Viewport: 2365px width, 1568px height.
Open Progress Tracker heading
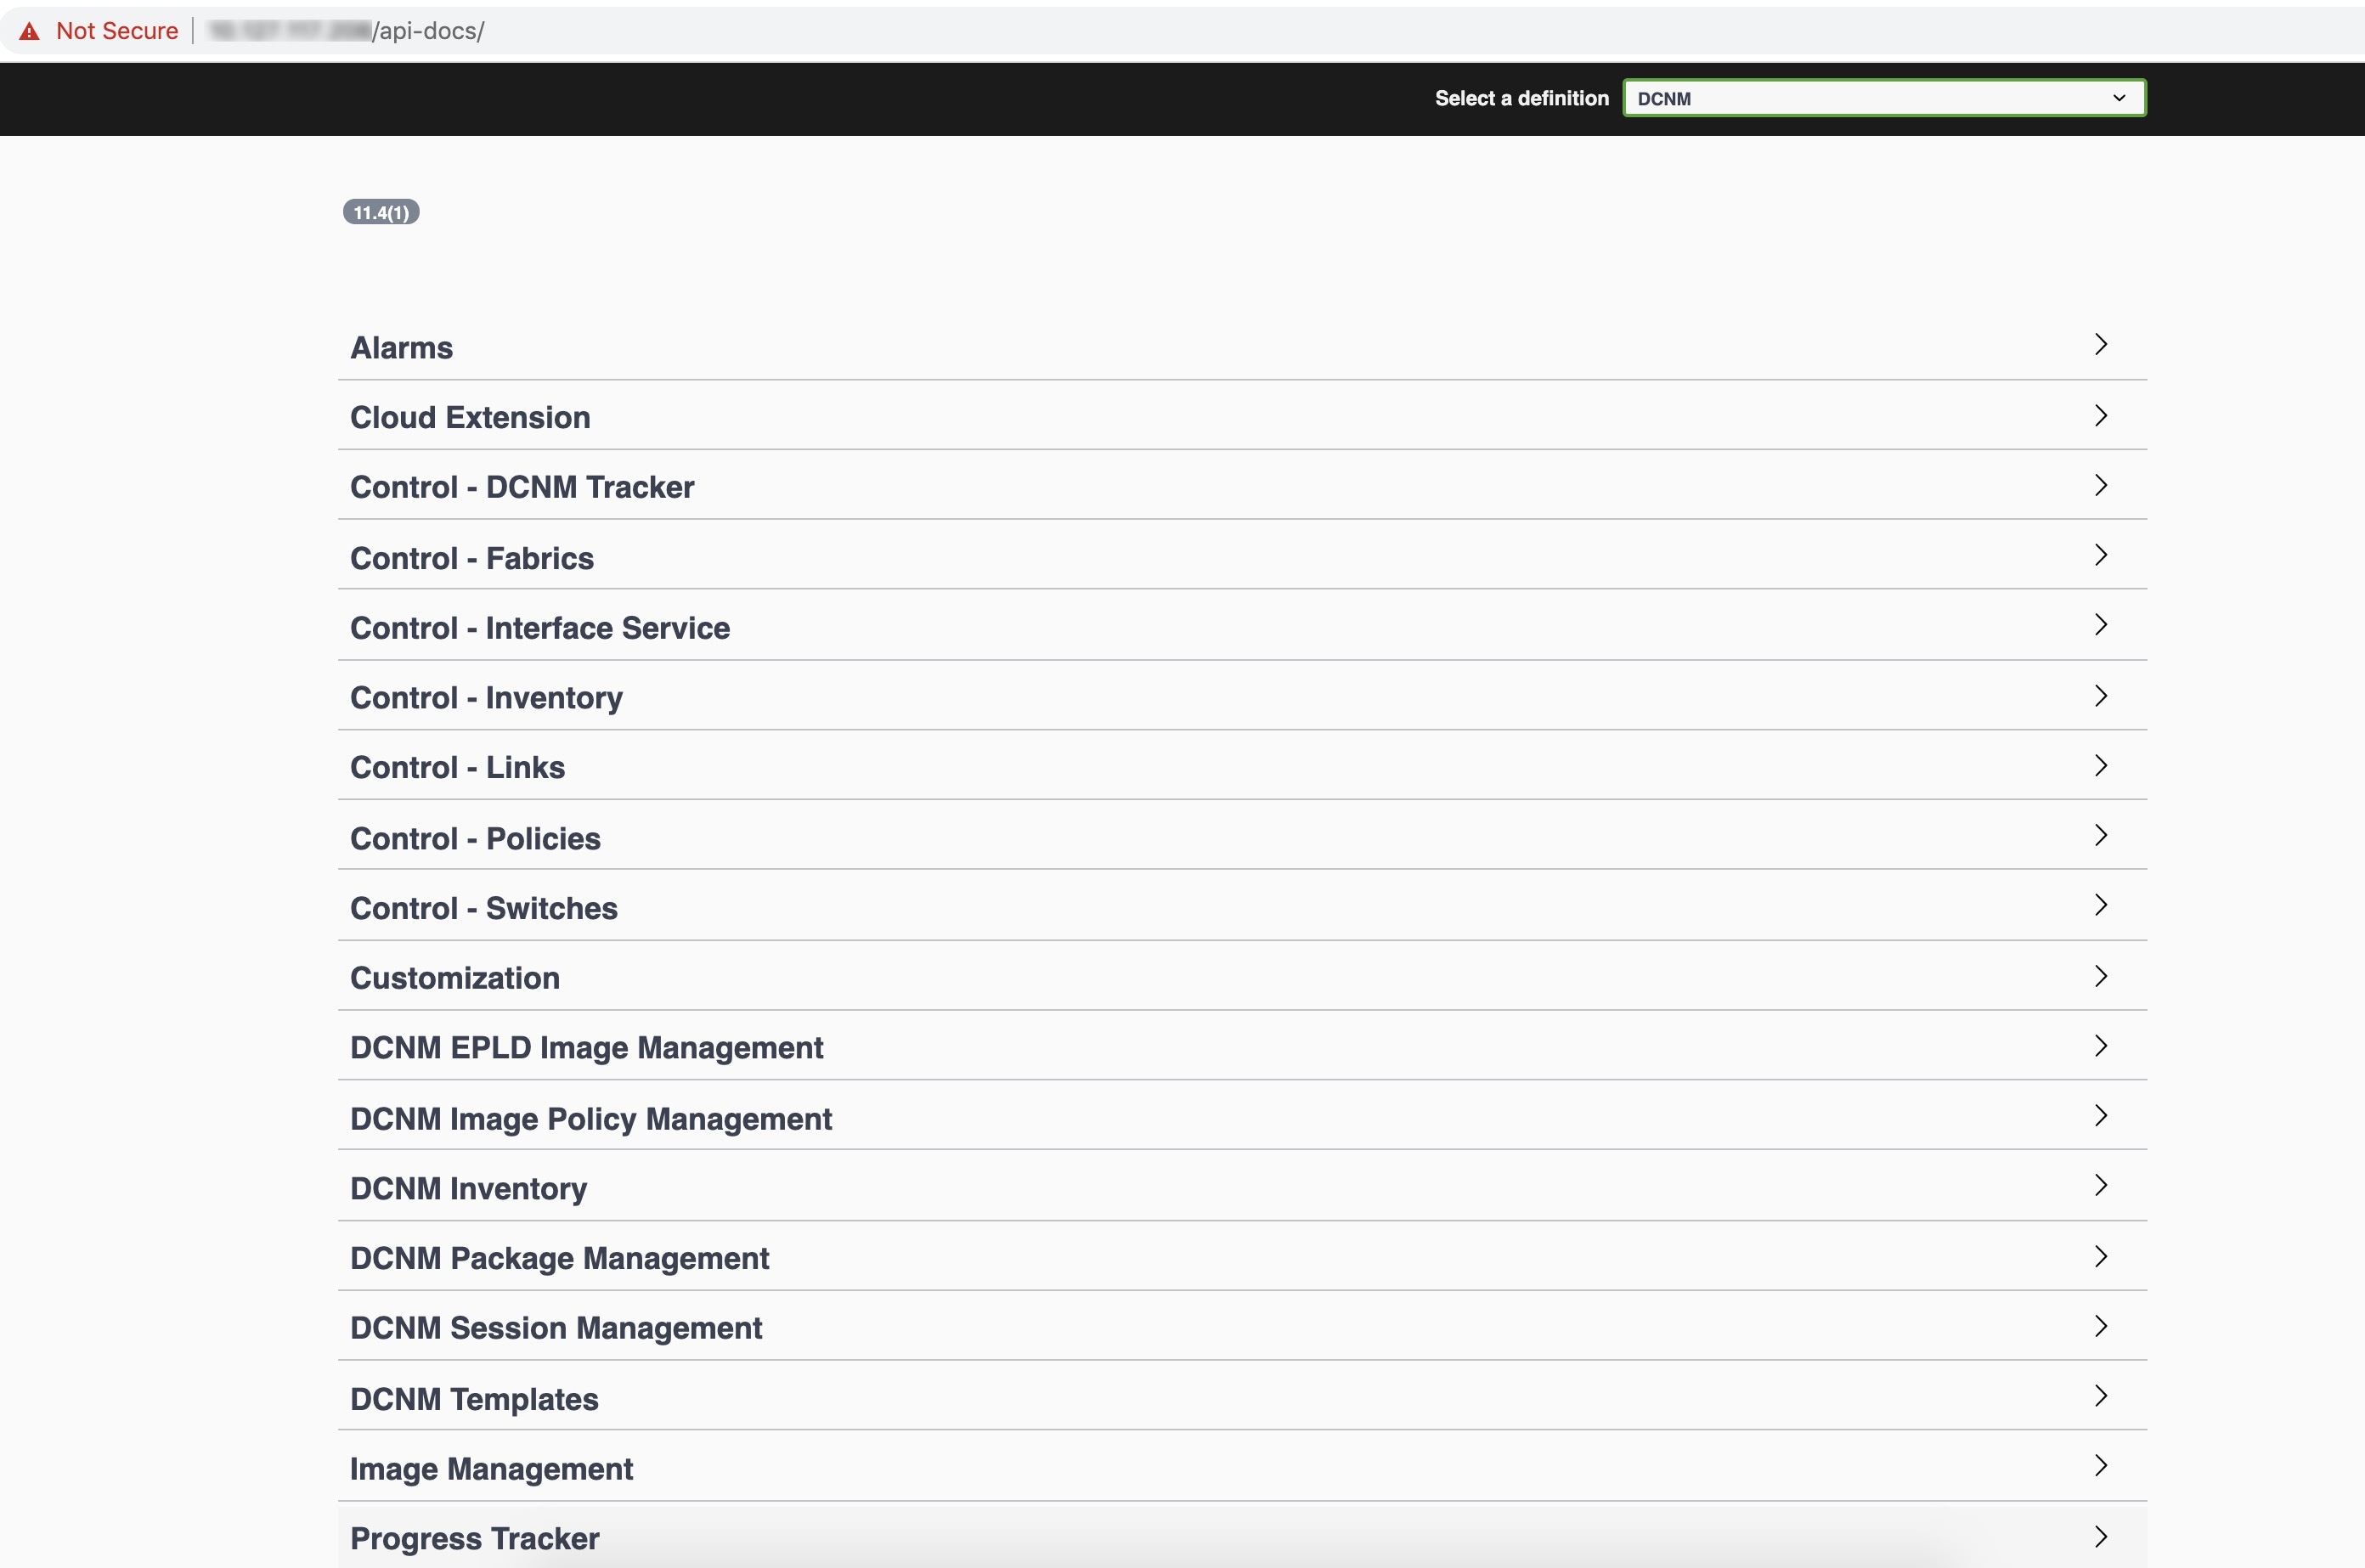[475, 1539]
